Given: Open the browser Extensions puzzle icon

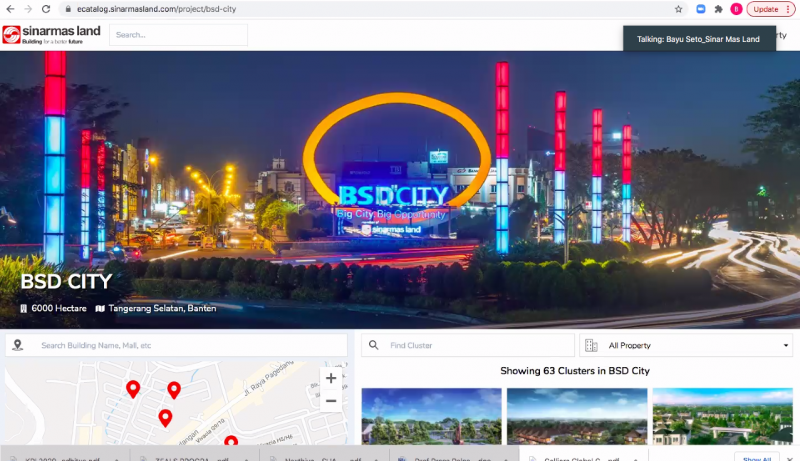Looking at the screenshot, I should [719, 9].
